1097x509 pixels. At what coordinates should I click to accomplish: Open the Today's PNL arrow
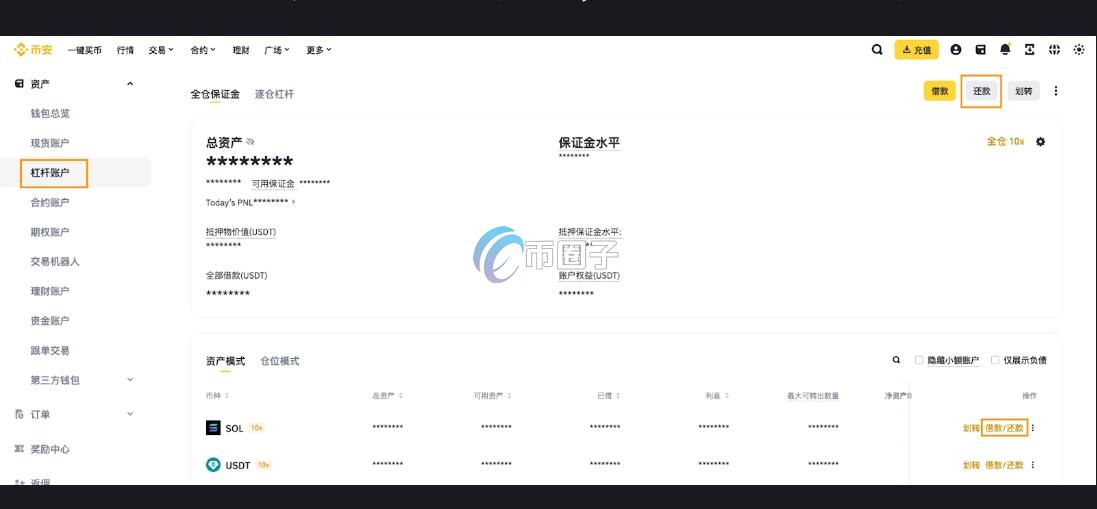coord(293,202)
